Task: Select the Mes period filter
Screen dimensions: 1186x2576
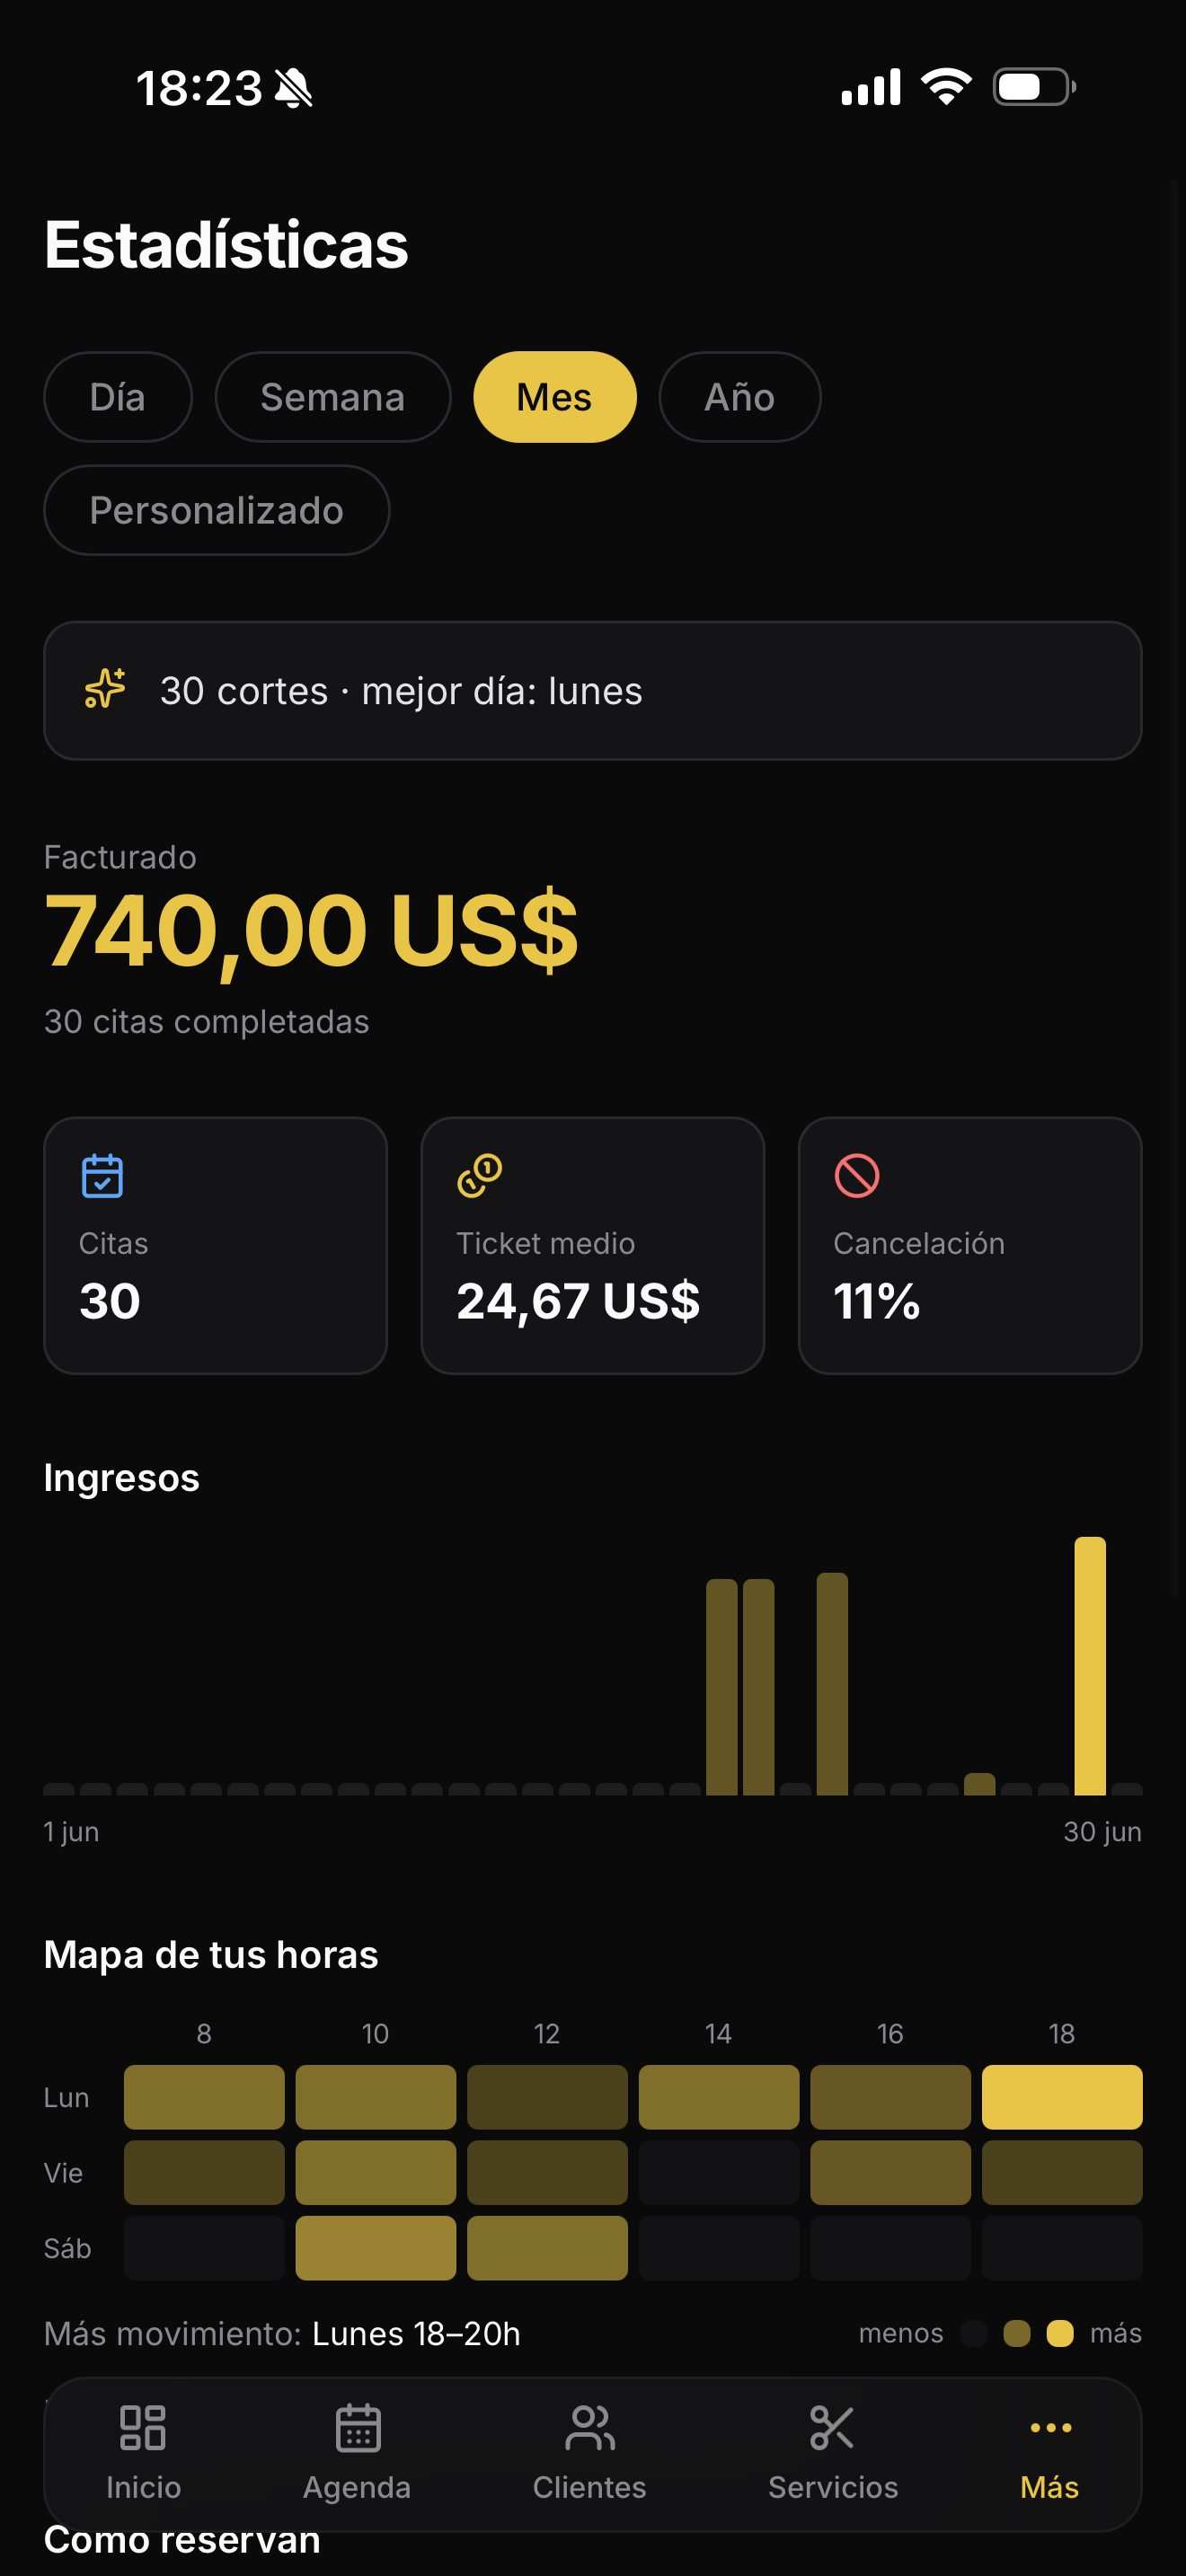Action: coord(555,397)
